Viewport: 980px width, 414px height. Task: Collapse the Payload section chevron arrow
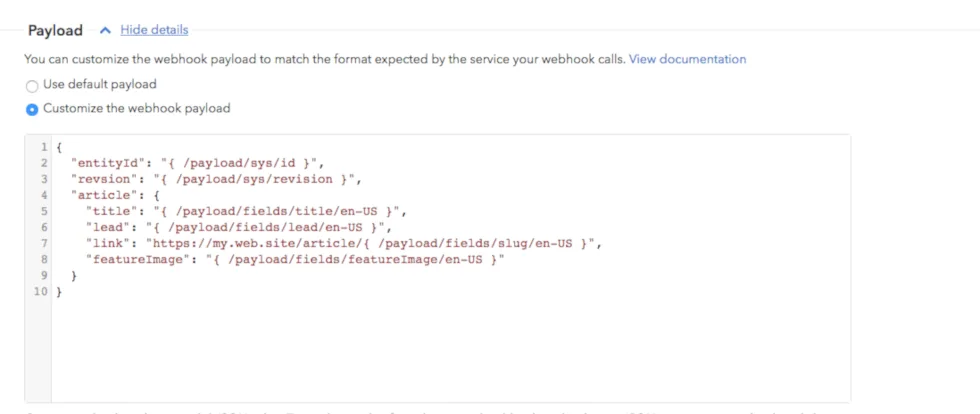click(106, 30)
